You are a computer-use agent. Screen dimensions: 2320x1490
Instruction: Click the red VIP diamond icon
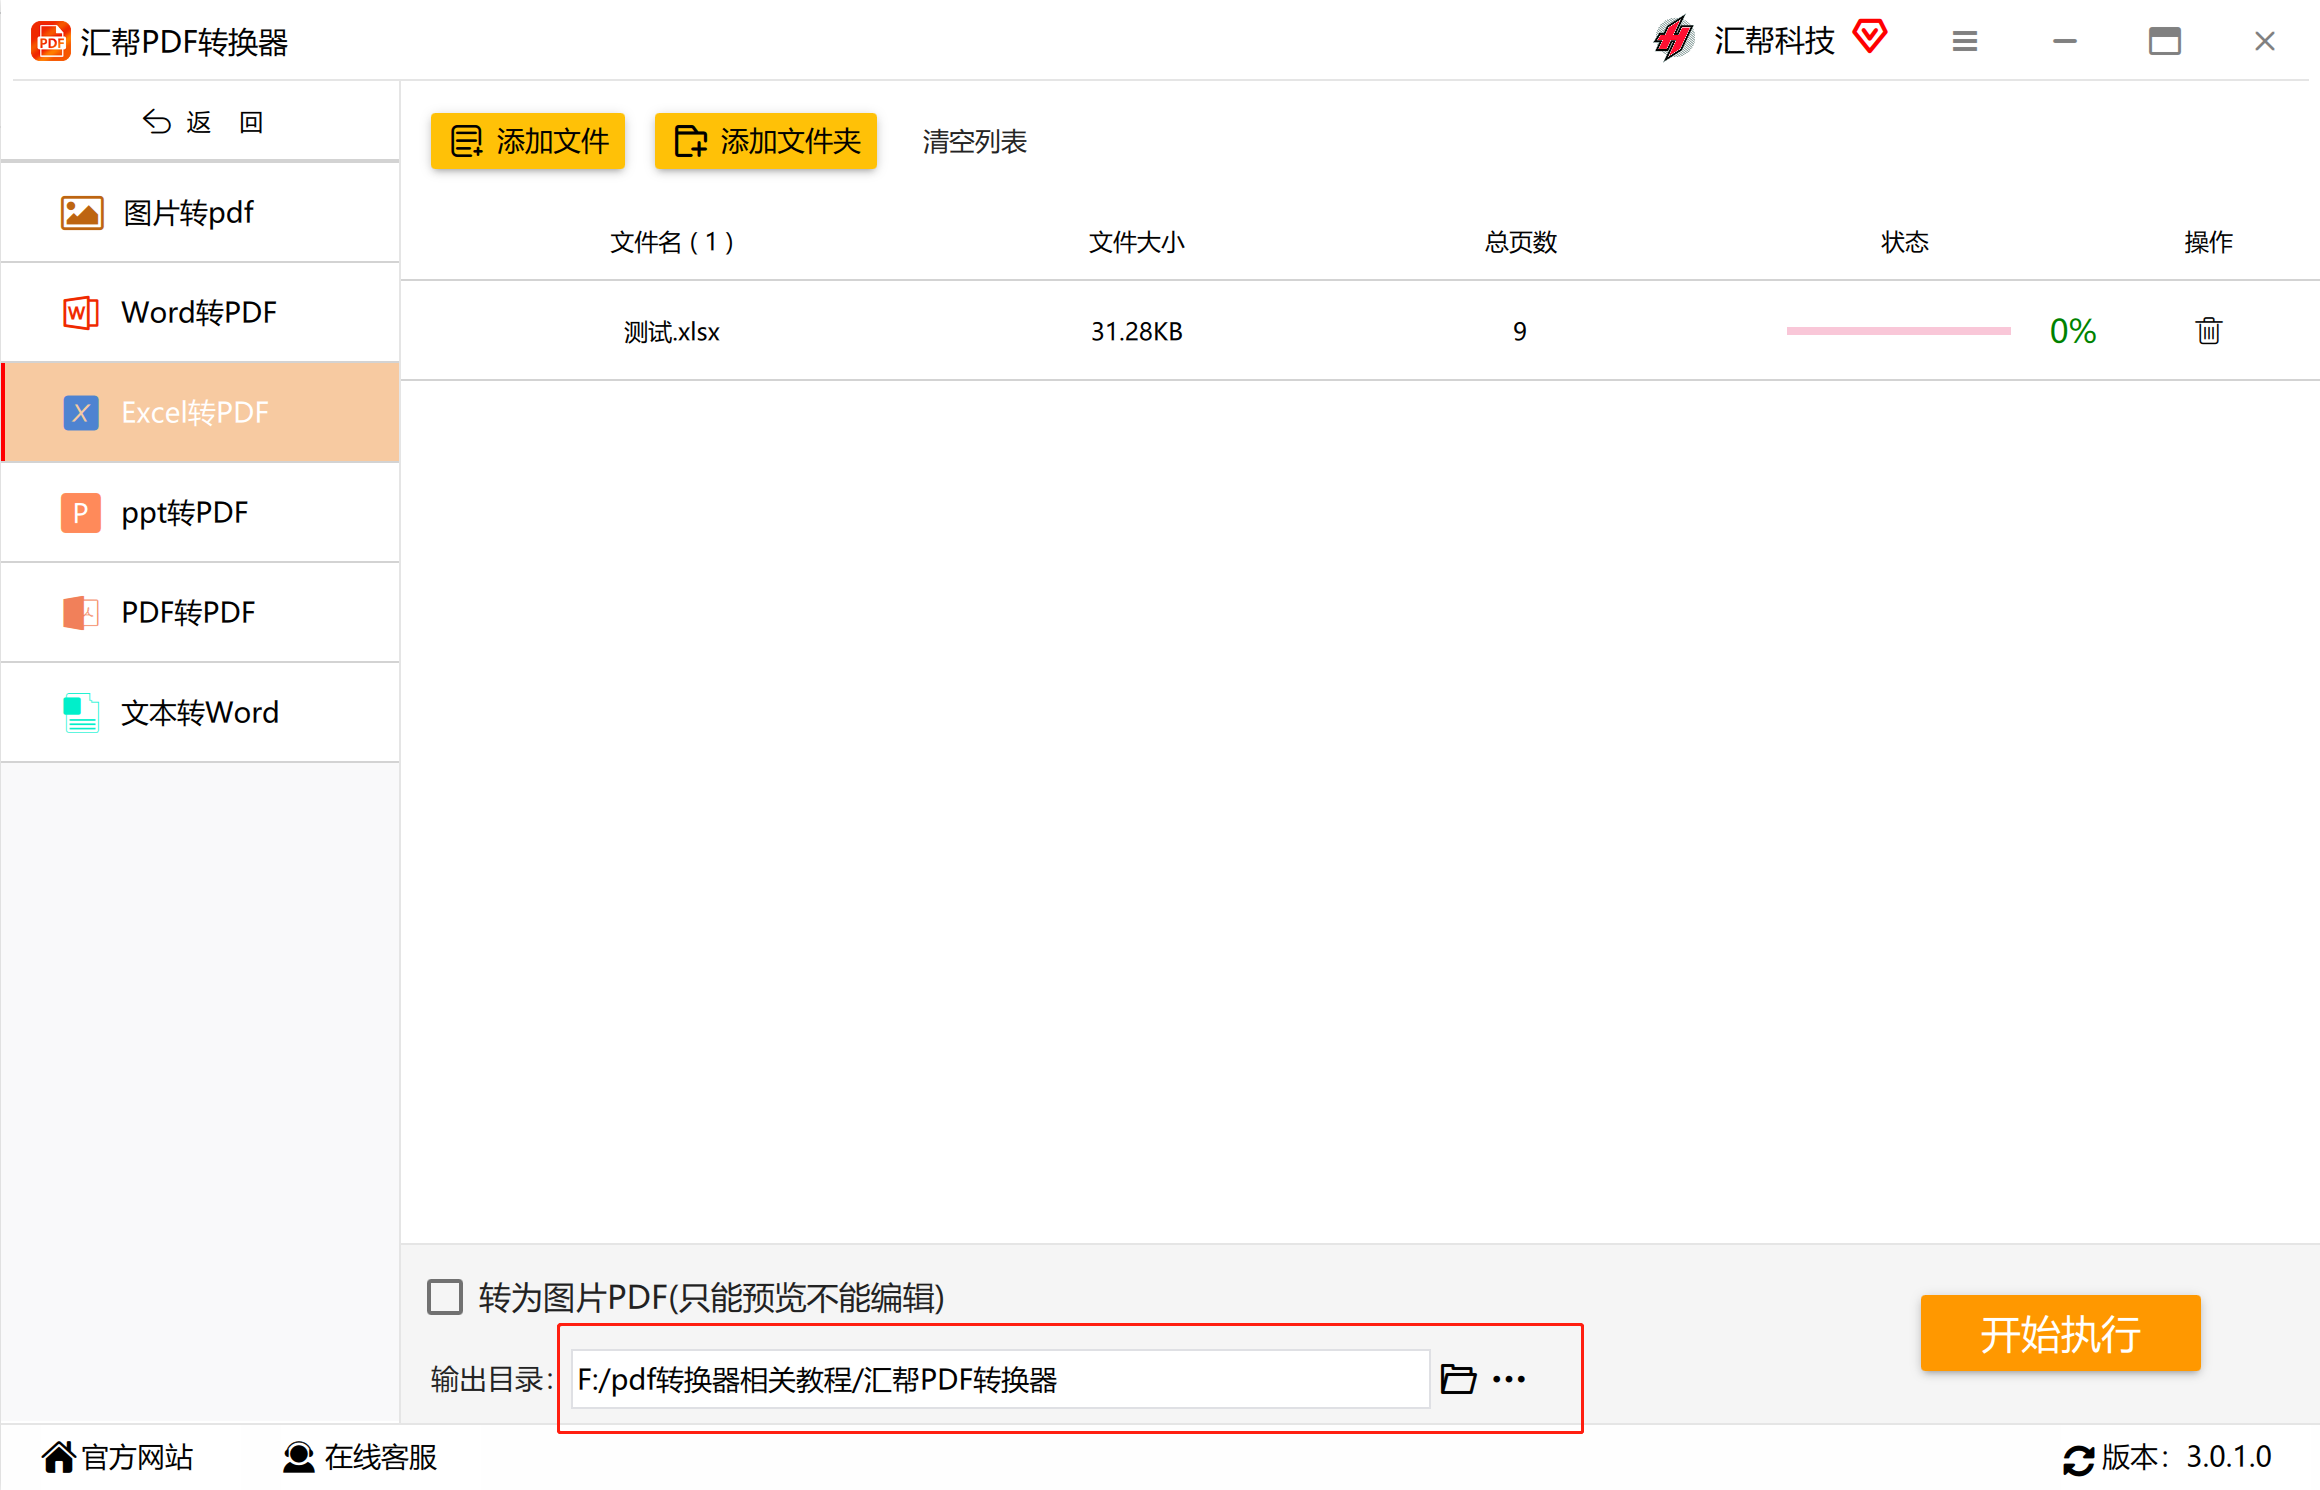[x=1869, y=36]
